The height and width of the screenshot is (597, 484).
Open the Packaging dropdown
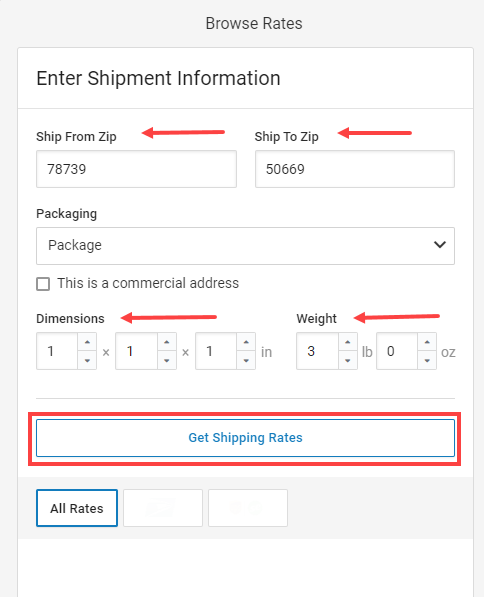pos(245,246)
